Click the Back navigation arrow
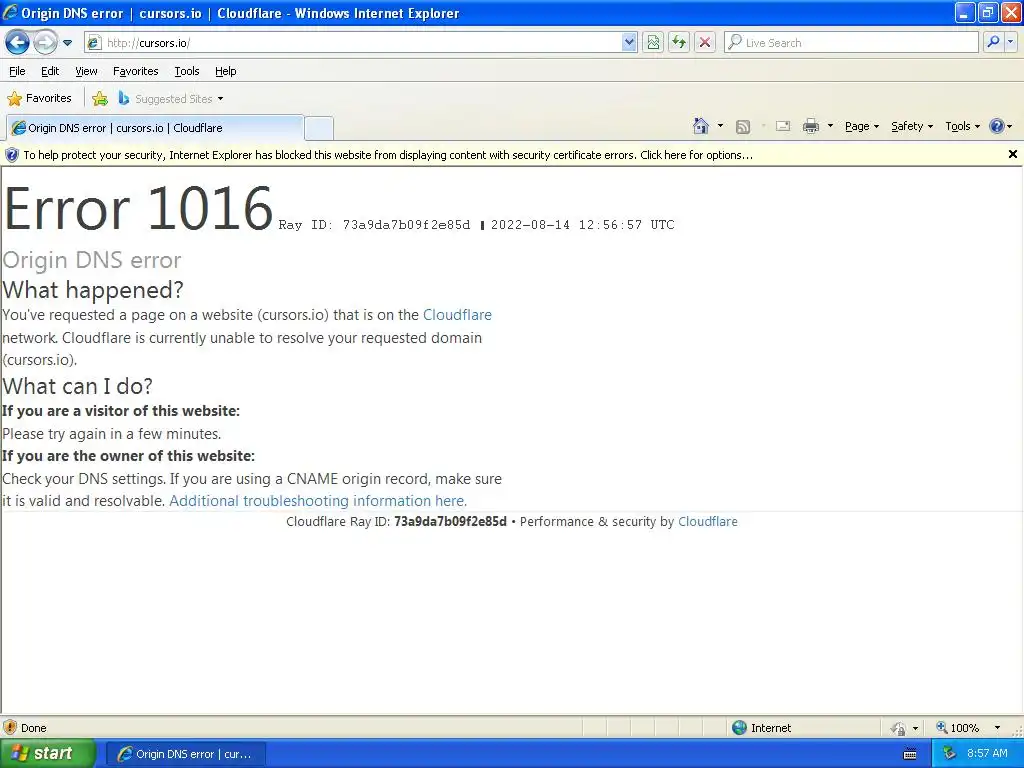 (18, 43)
